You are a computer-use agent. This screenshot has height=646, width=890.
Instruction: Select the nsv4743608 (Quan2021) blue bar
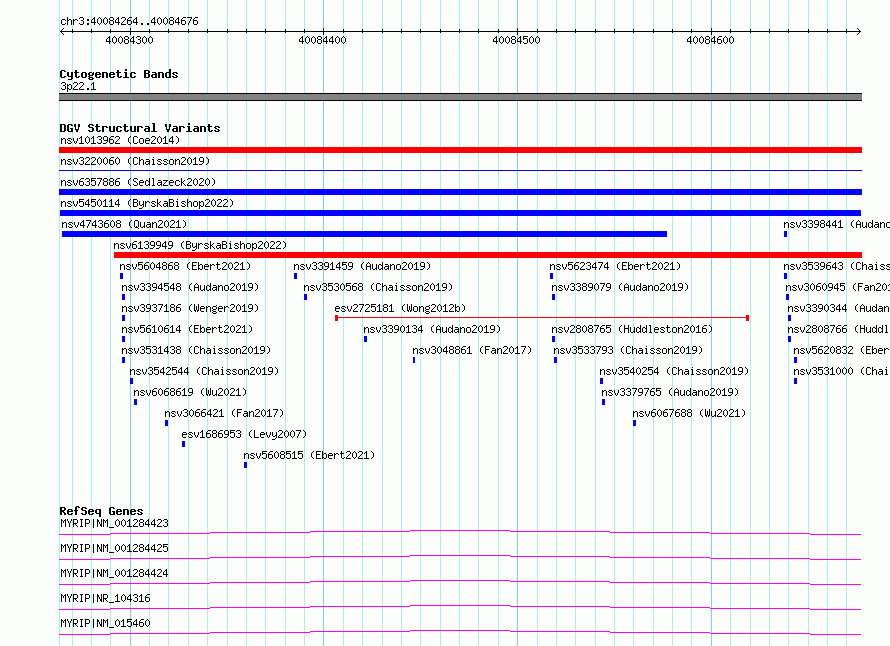pyautogui.click(x=364, y=234)
